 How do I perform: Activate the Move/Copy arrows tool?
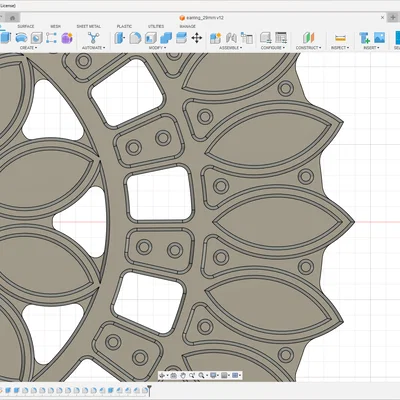point(197,38)
